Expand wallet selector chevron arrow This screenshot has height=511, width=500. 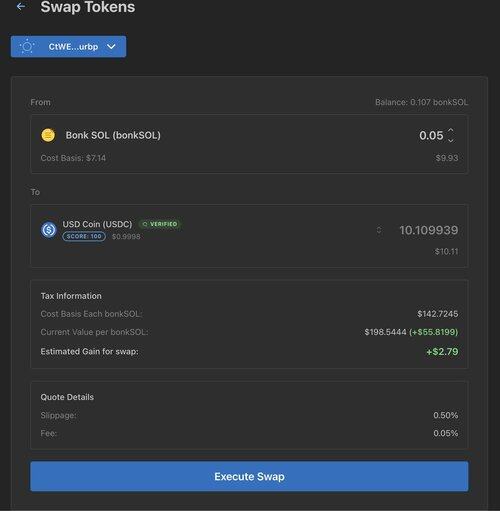111,47
